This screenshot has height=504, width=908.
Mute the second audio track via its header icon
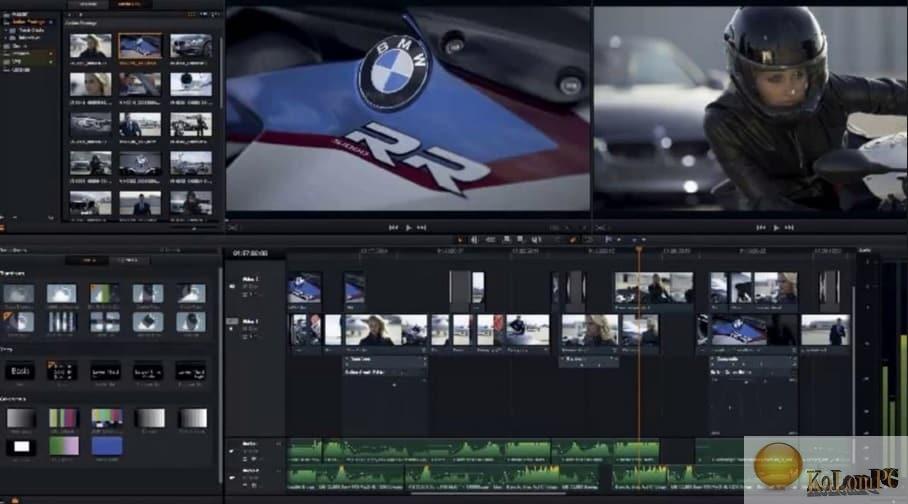[x=233, y=477]
